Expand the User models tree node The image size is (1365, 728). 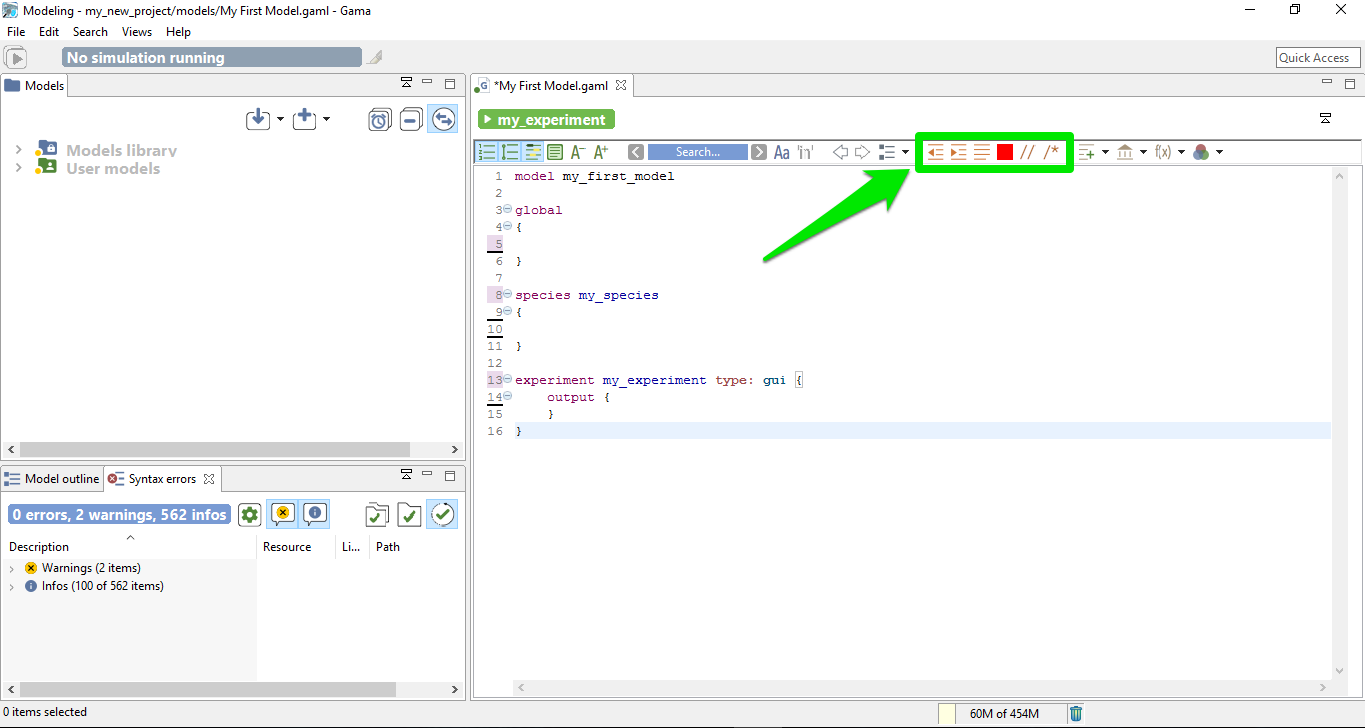[18, 168]
